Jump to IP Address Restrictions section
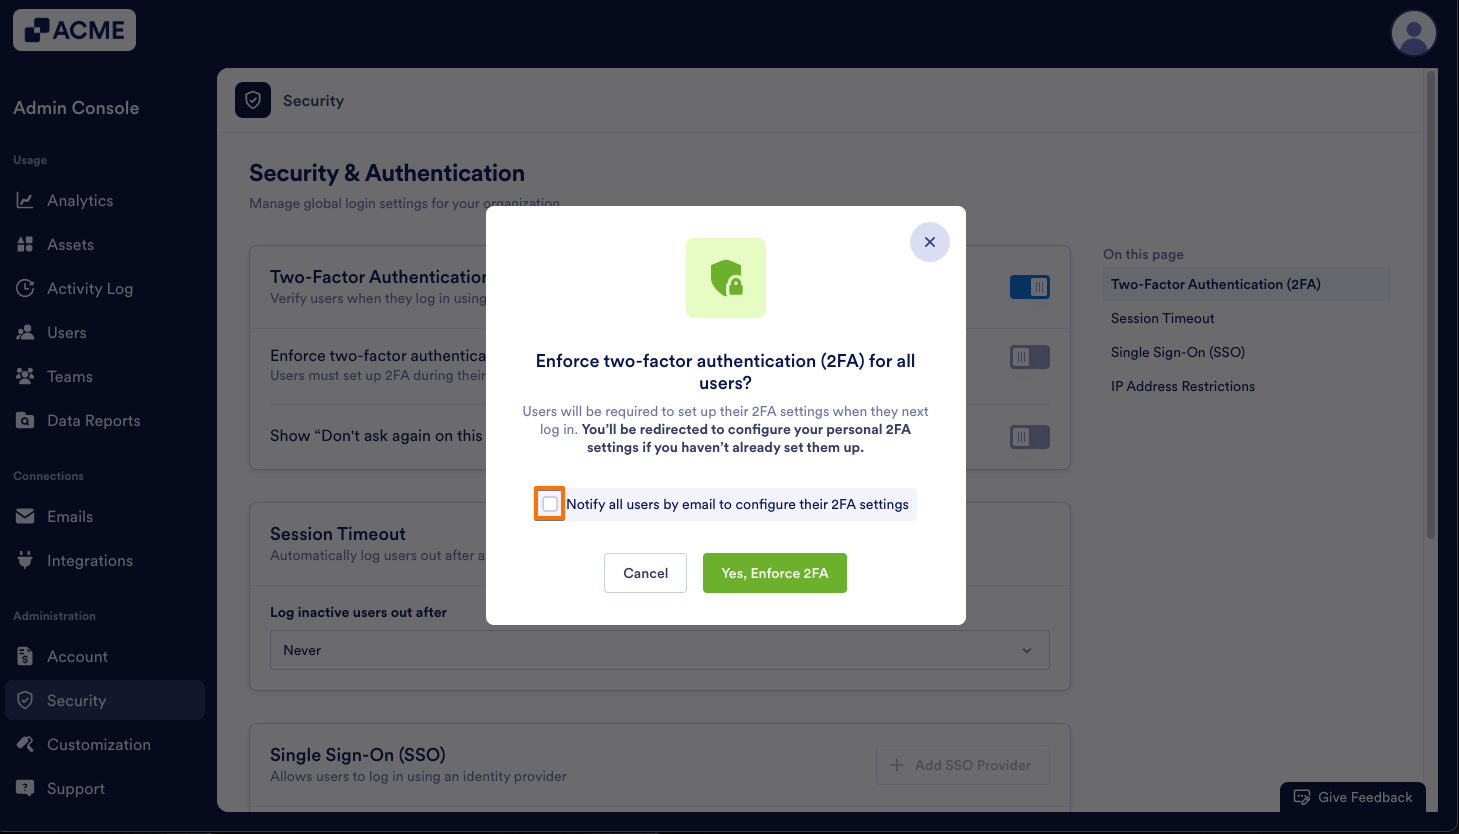1459x834 pixels. click(x=1183, y=386)
